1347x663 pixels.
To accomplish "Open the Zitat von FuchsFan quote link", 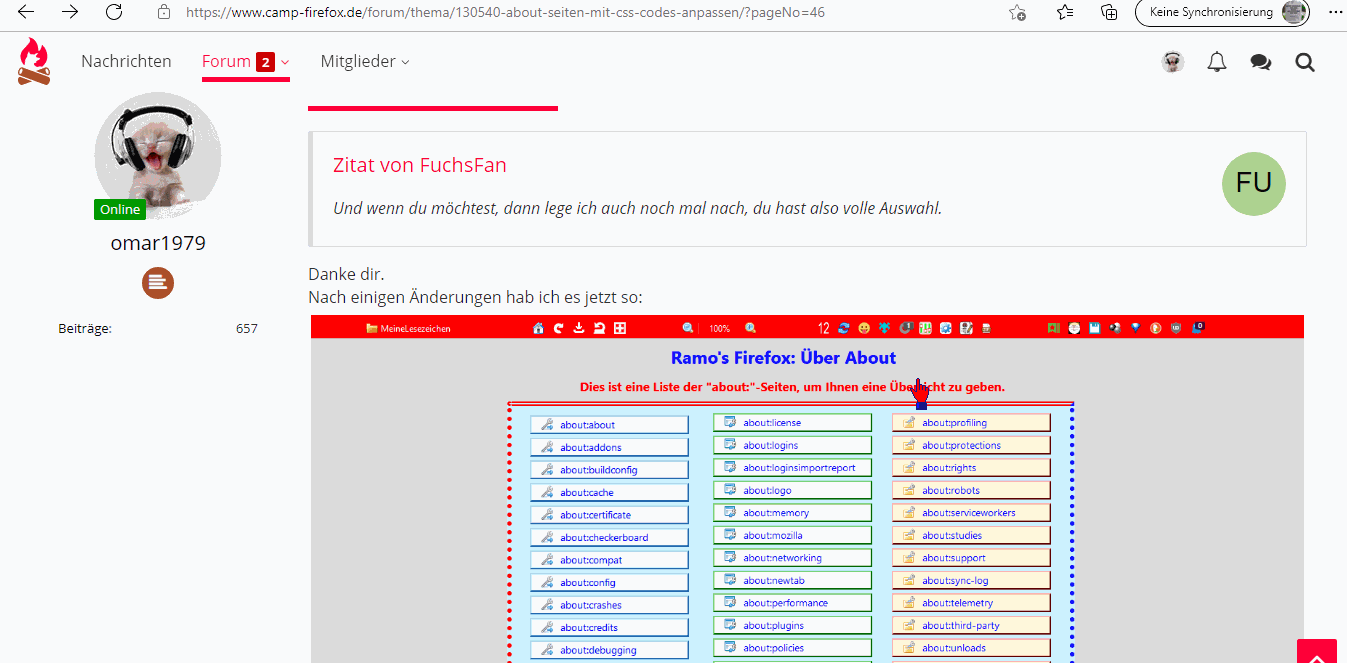I will (x=420, y=165).
